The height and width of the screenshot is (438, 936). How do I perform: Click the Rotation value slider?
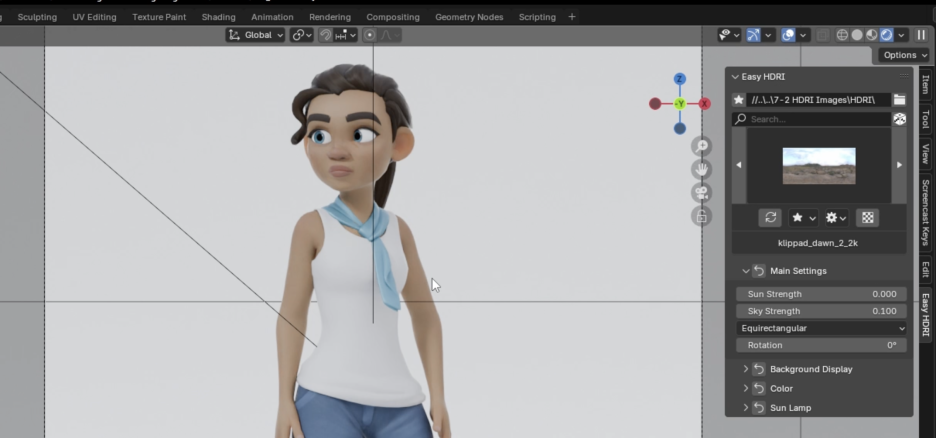[x=821, y=345]
